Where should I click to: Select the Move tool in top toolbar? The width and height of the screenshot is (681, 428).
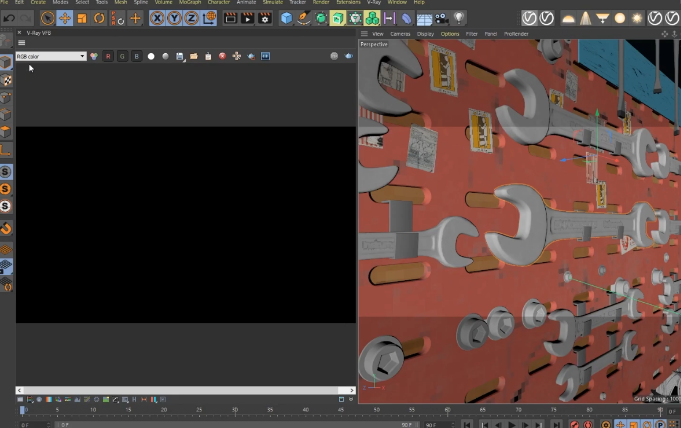65,18
